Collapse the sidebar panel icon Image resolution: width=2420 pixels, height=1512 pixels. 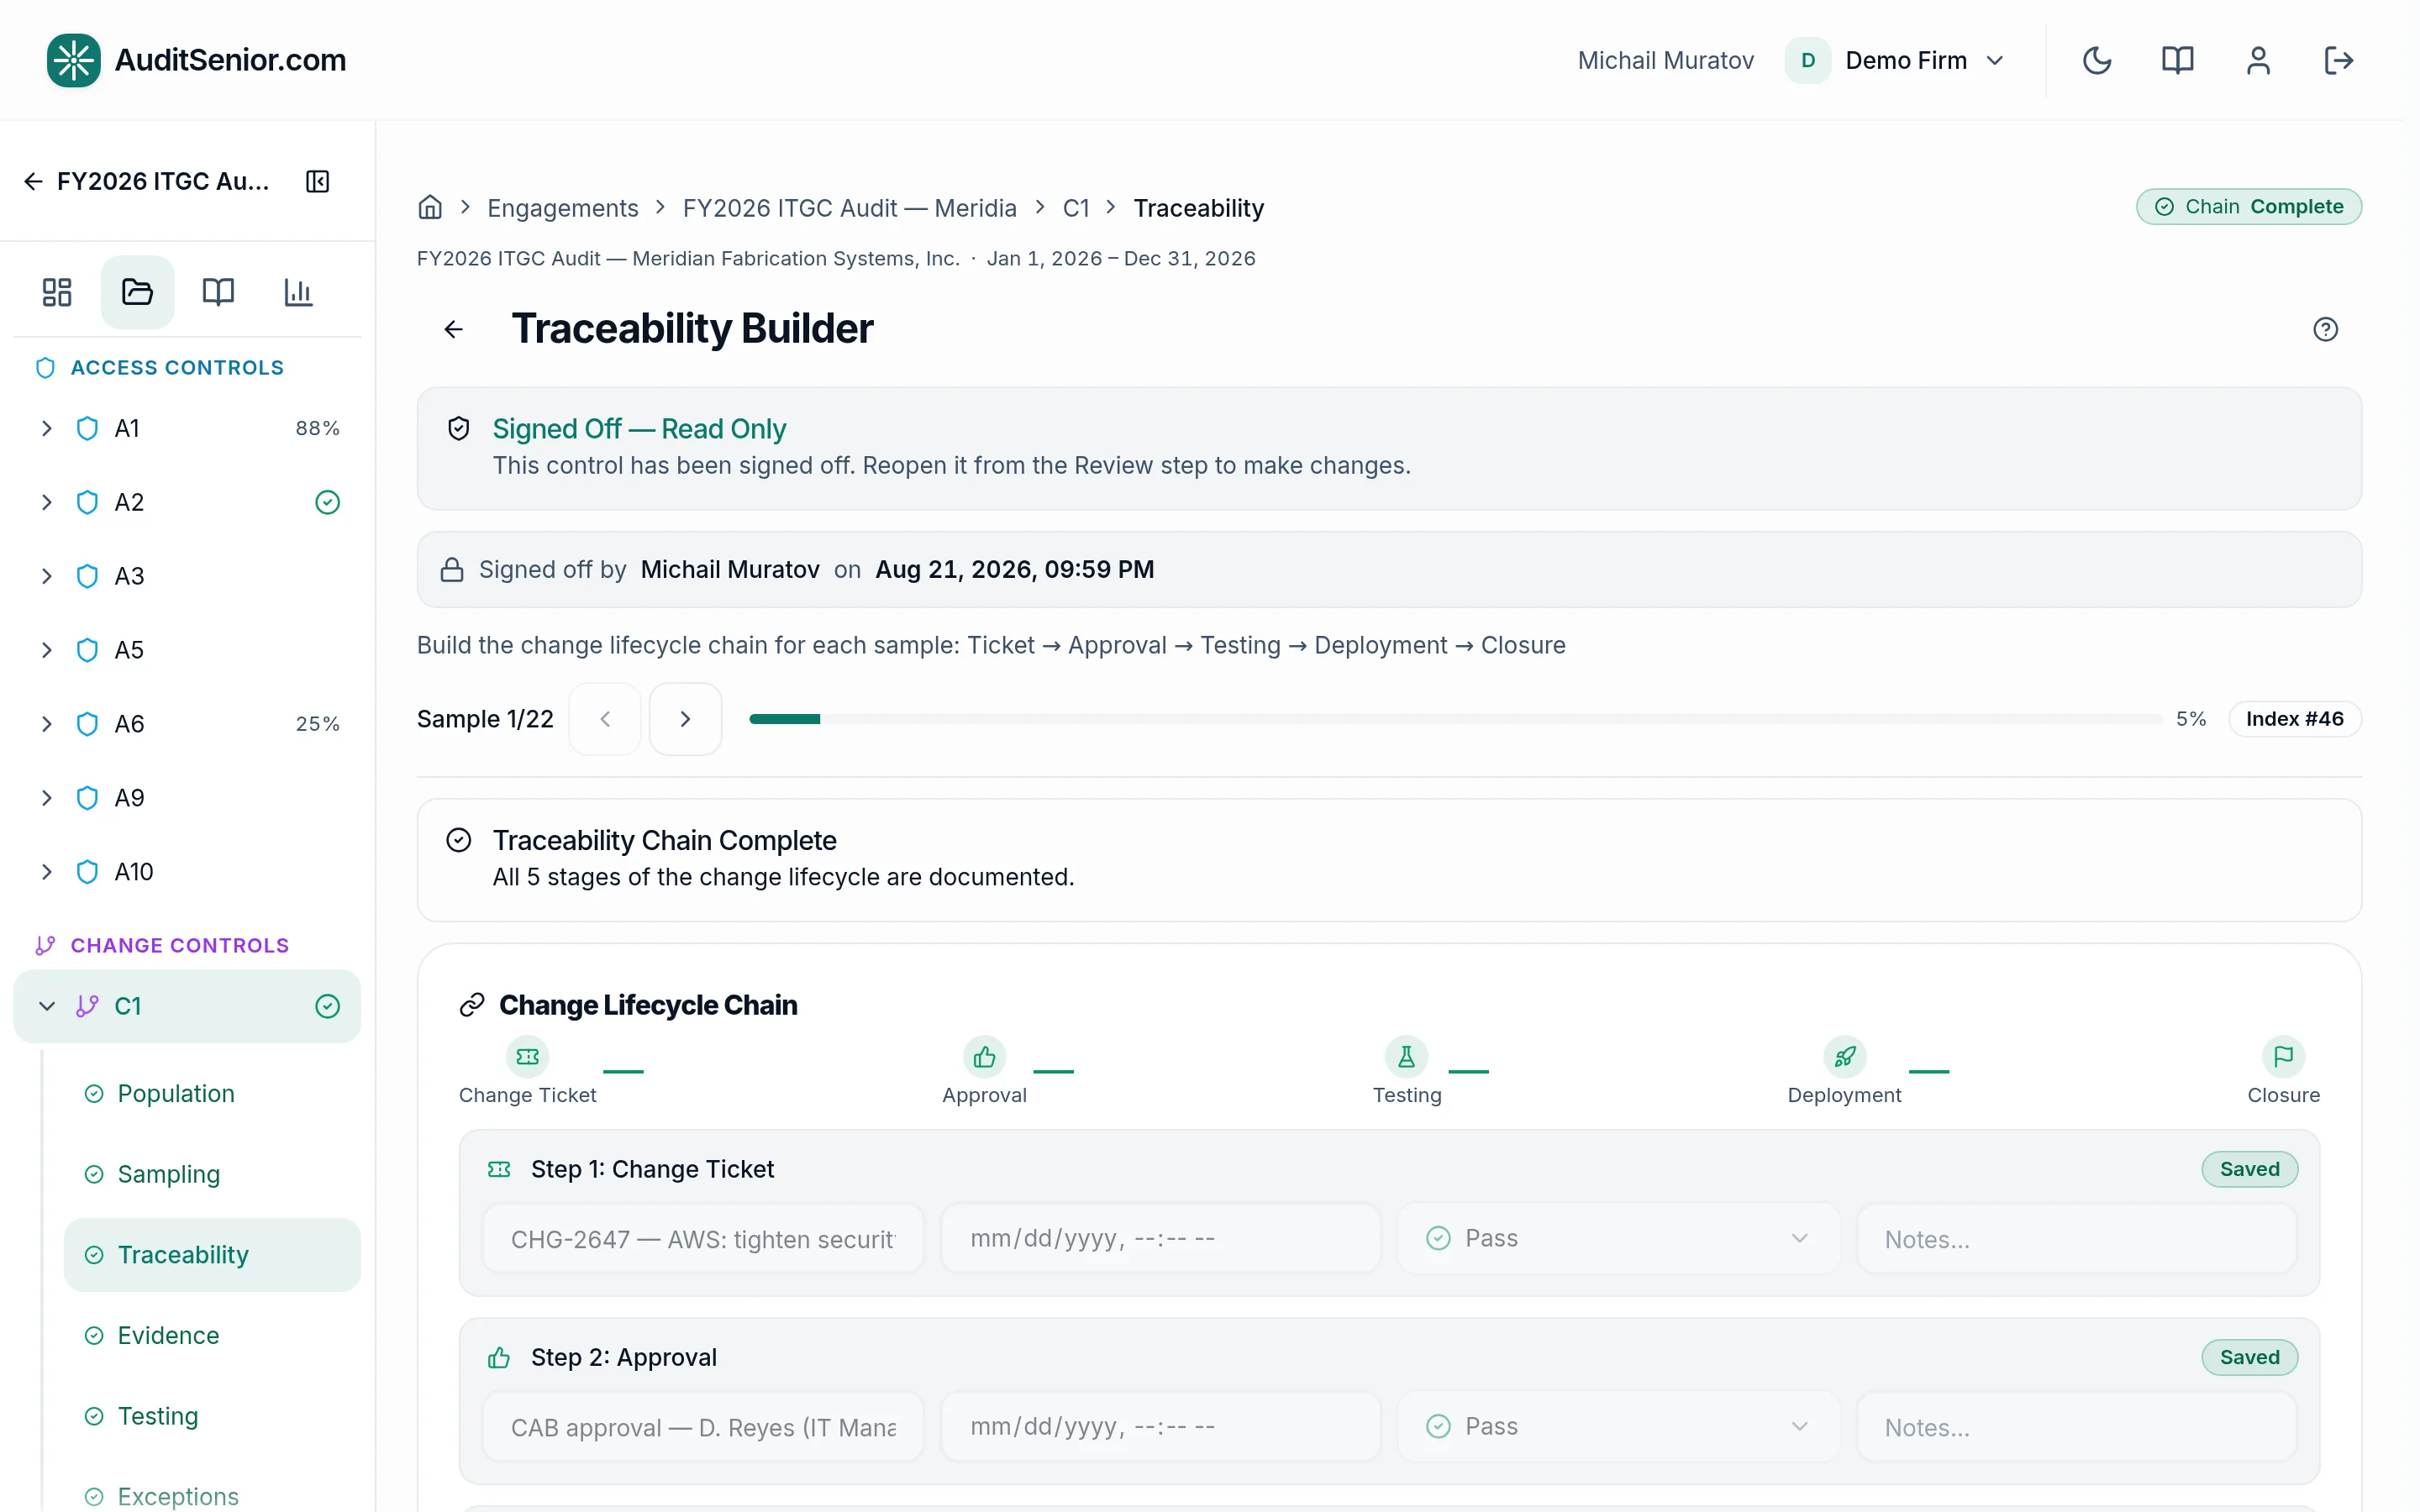(x=317, y=181)
